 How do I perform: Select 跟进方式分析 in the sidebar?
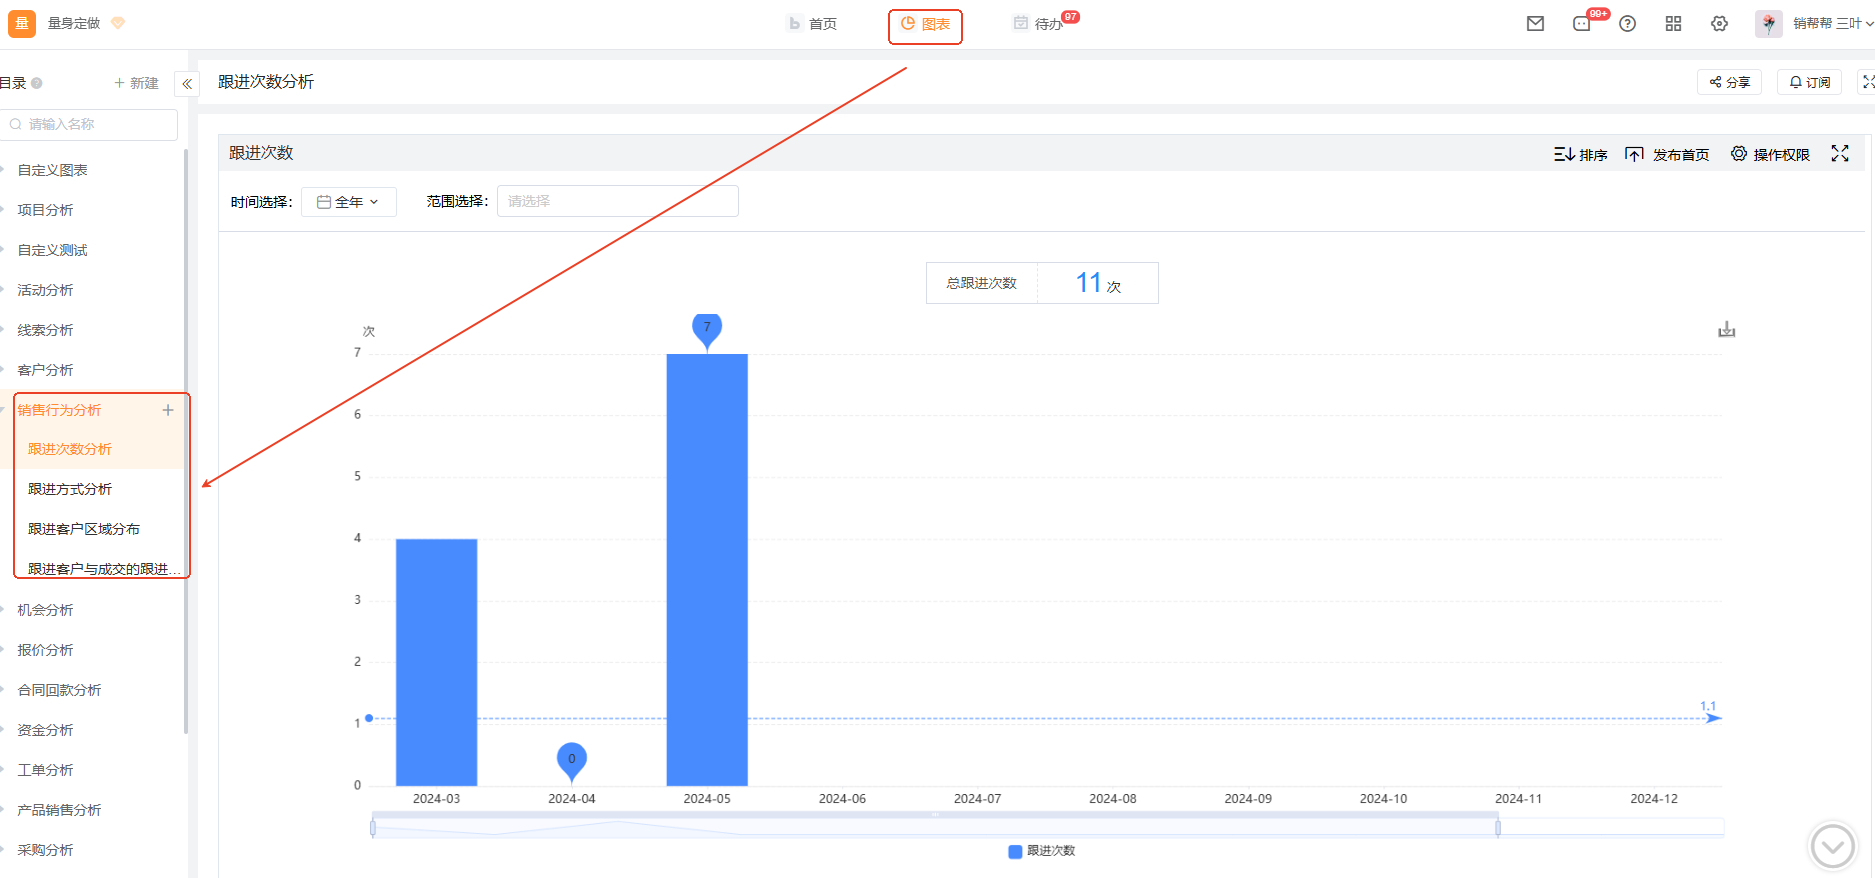(70, 489)
